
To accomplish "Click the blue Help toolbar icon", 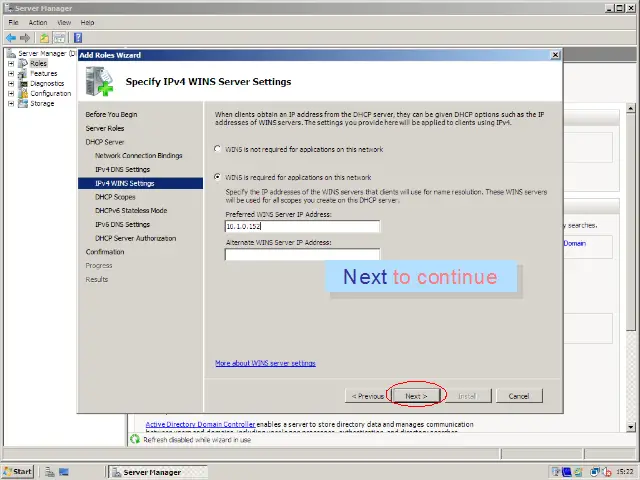I will point(77,37).
